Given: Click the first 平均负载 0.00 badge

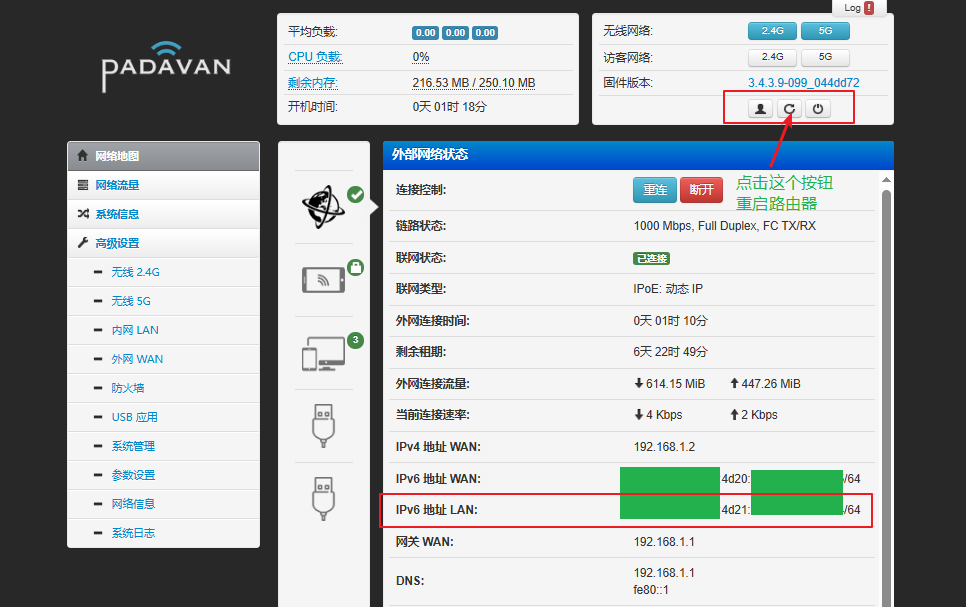Looking at the screenshot, I should (425, 33).
